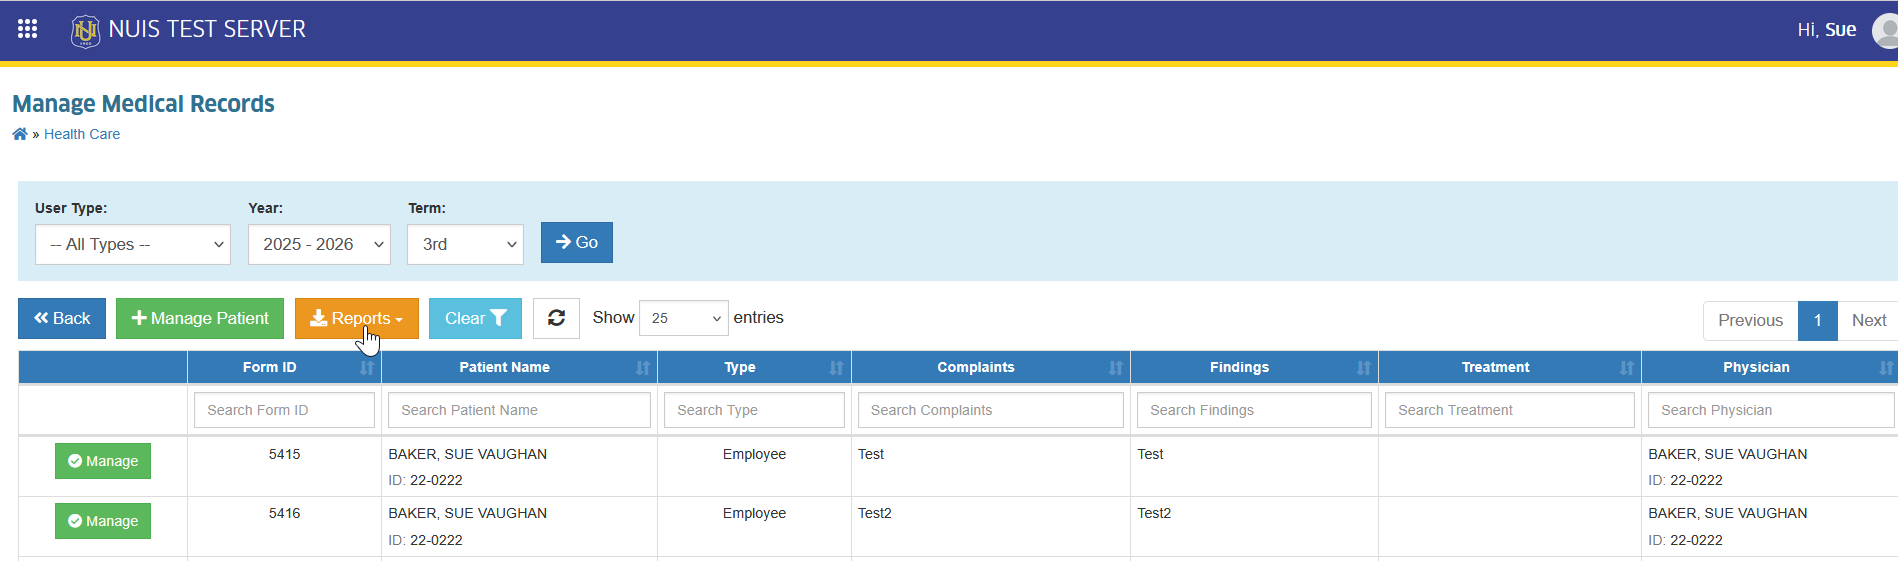
Task: Expand the Reports dropdown button
Action: point(356,318)
